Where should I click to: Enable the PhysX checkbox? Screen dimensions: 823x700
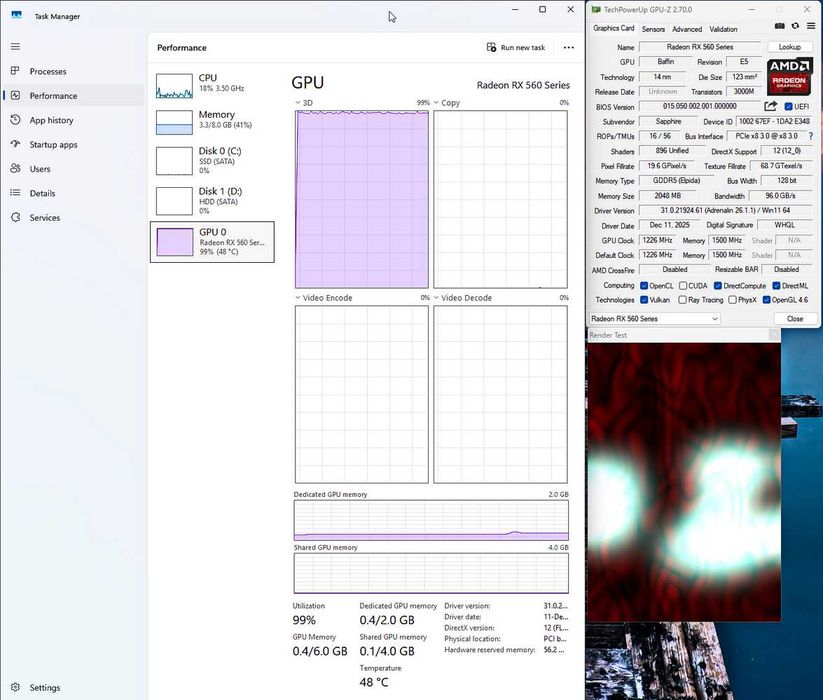733,300
